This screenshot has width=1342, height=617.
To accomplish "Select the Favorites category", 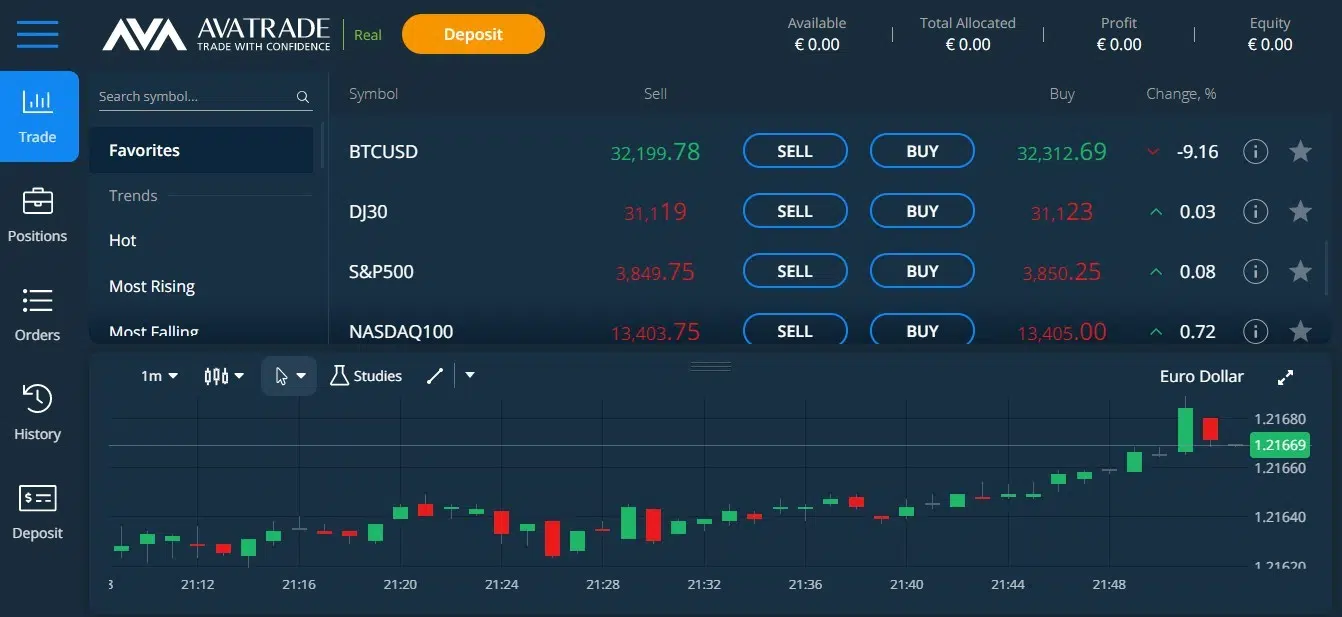I will click(201, 150).
